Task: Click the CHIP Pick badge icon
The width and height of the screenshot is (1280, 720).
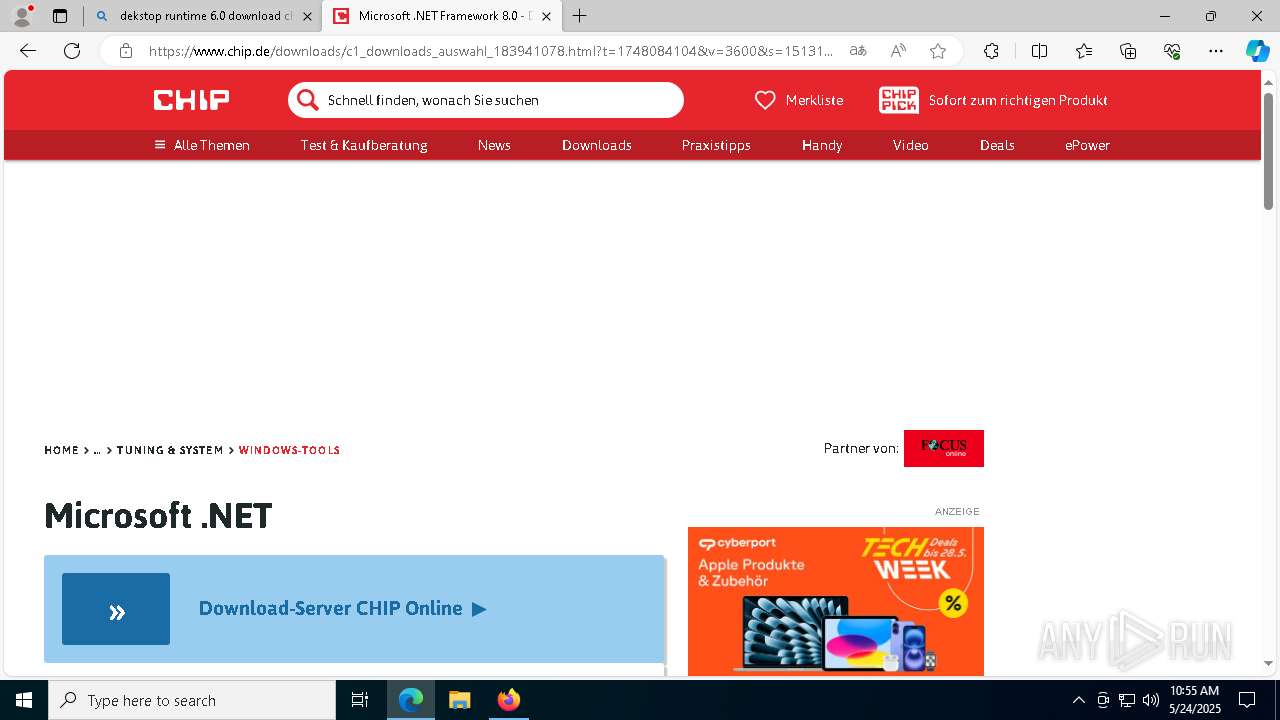Action: (898, 100)
